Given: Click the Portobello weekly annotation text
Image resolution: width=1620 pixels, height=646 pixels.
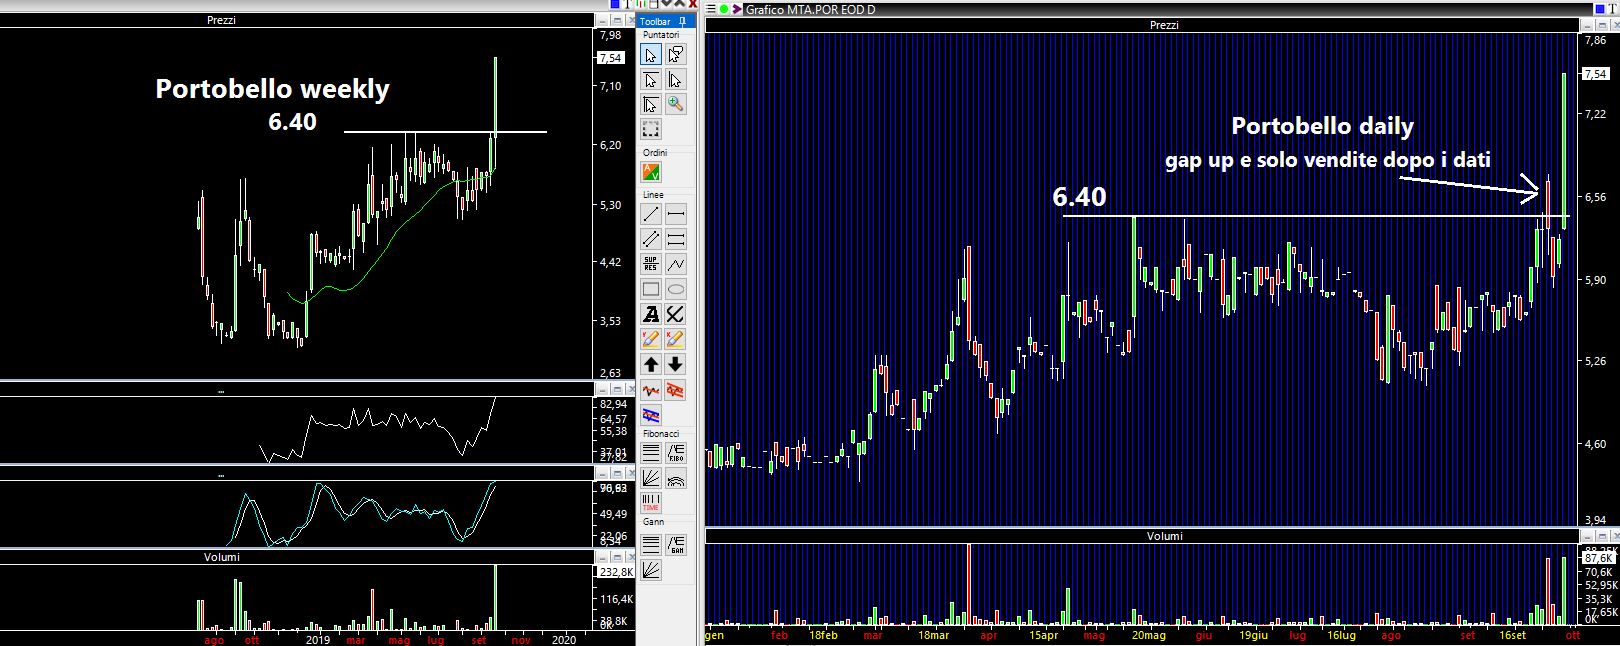Looking at the screenshot, I should [272, 89].
